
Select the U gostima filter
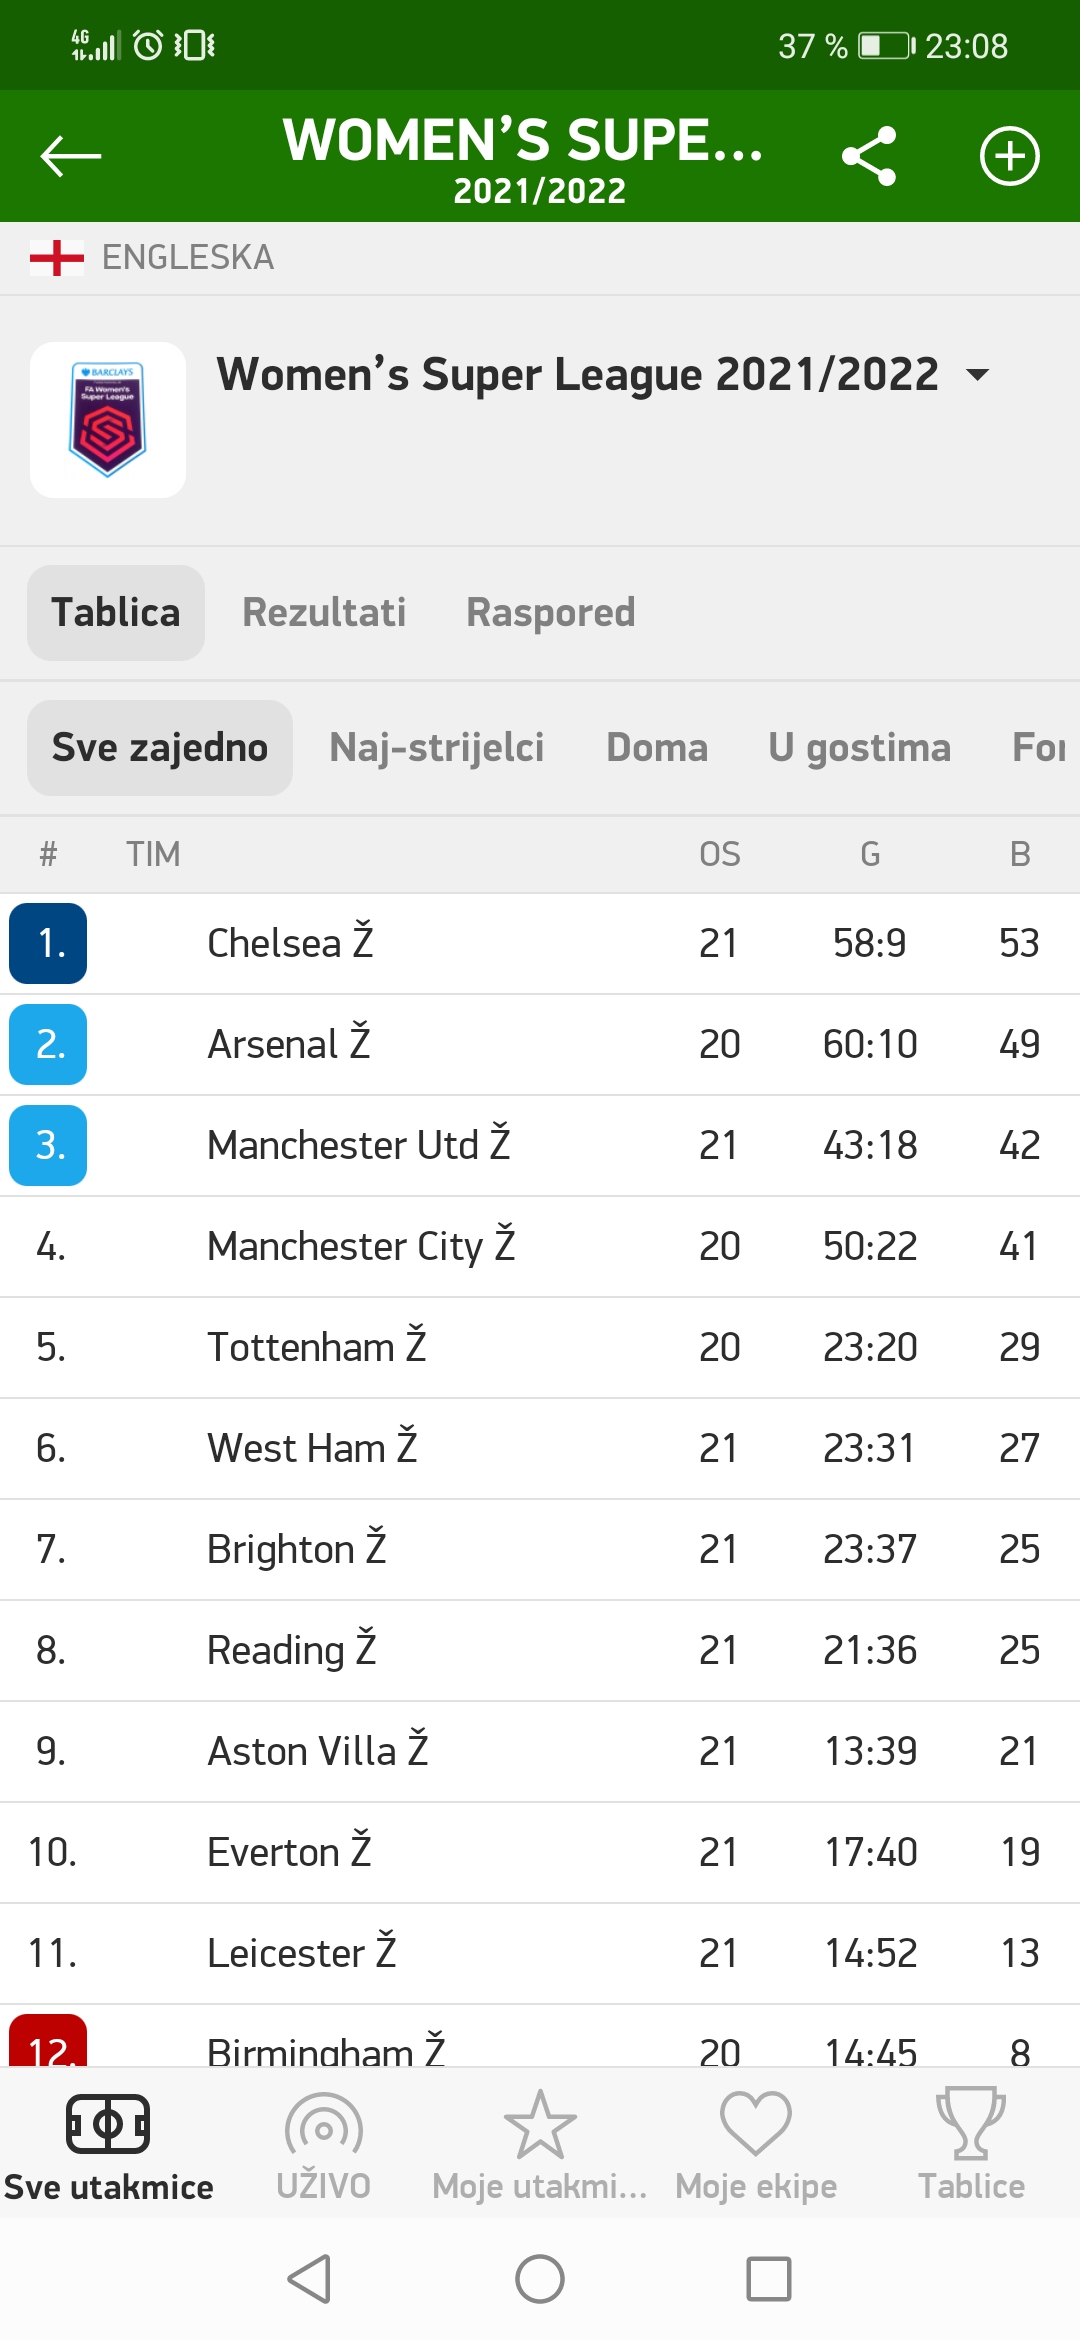[860, 748]
